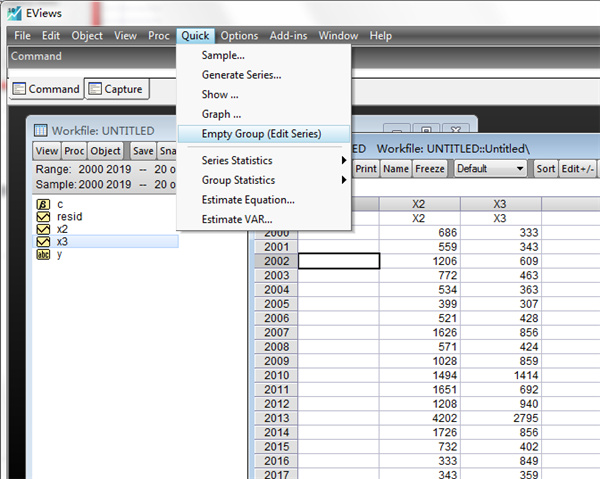Click the workfile View button
Screen dimensions: 600x479
[47, 151]
